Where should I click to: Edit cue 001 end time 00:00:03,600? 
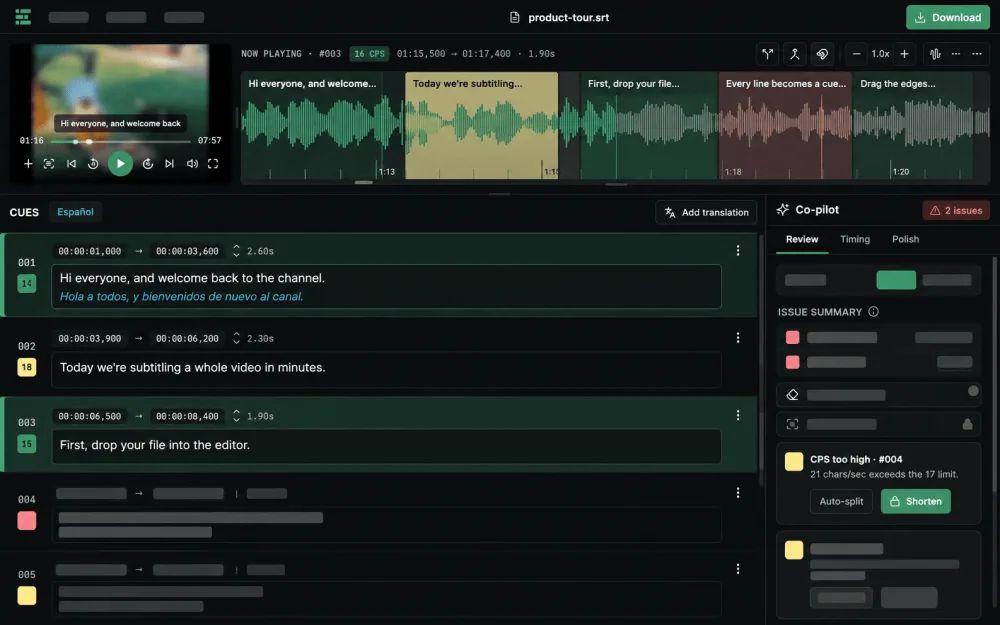[x=187, y=251]
